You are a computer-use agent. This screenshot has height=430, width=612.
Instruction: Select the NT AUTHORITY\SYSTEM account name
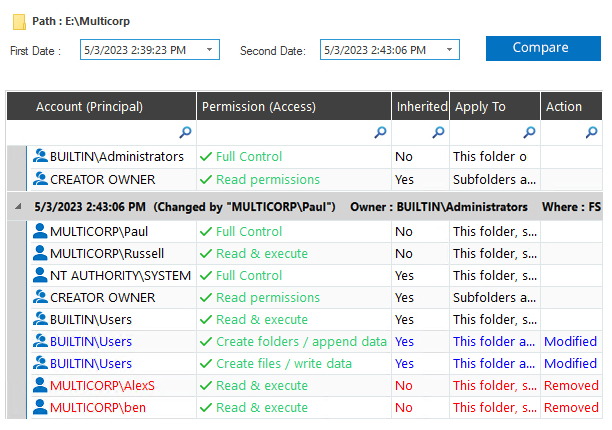click(x=120, y=275)
